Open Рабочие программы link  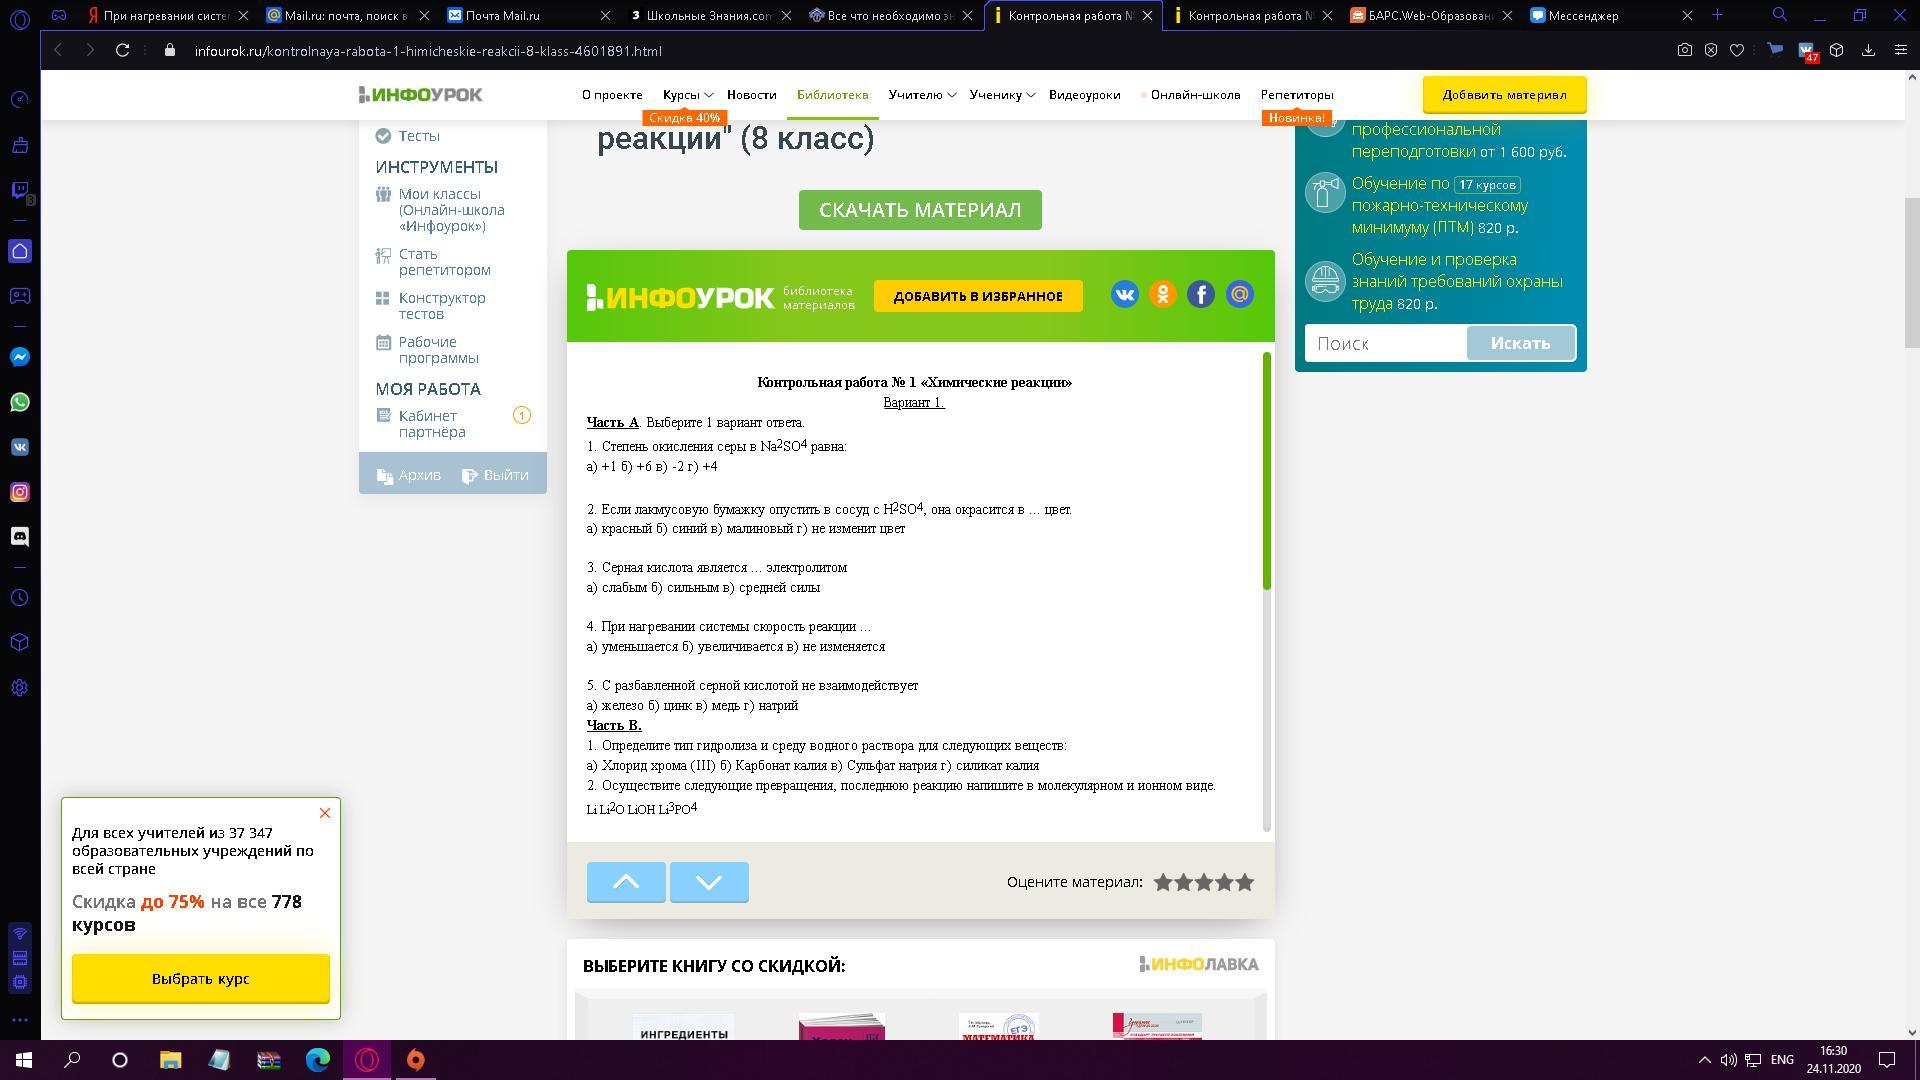(438, 350)
